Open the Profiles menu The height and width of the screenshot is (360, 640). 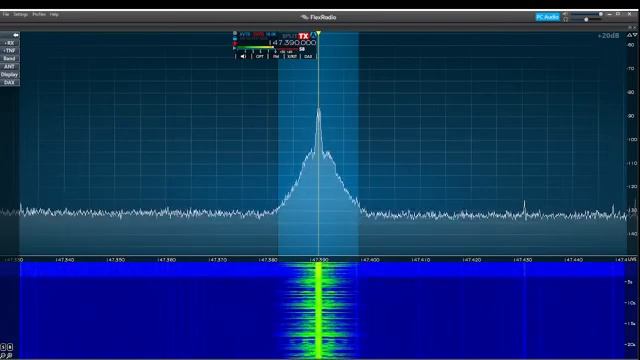tap(39, 14)
